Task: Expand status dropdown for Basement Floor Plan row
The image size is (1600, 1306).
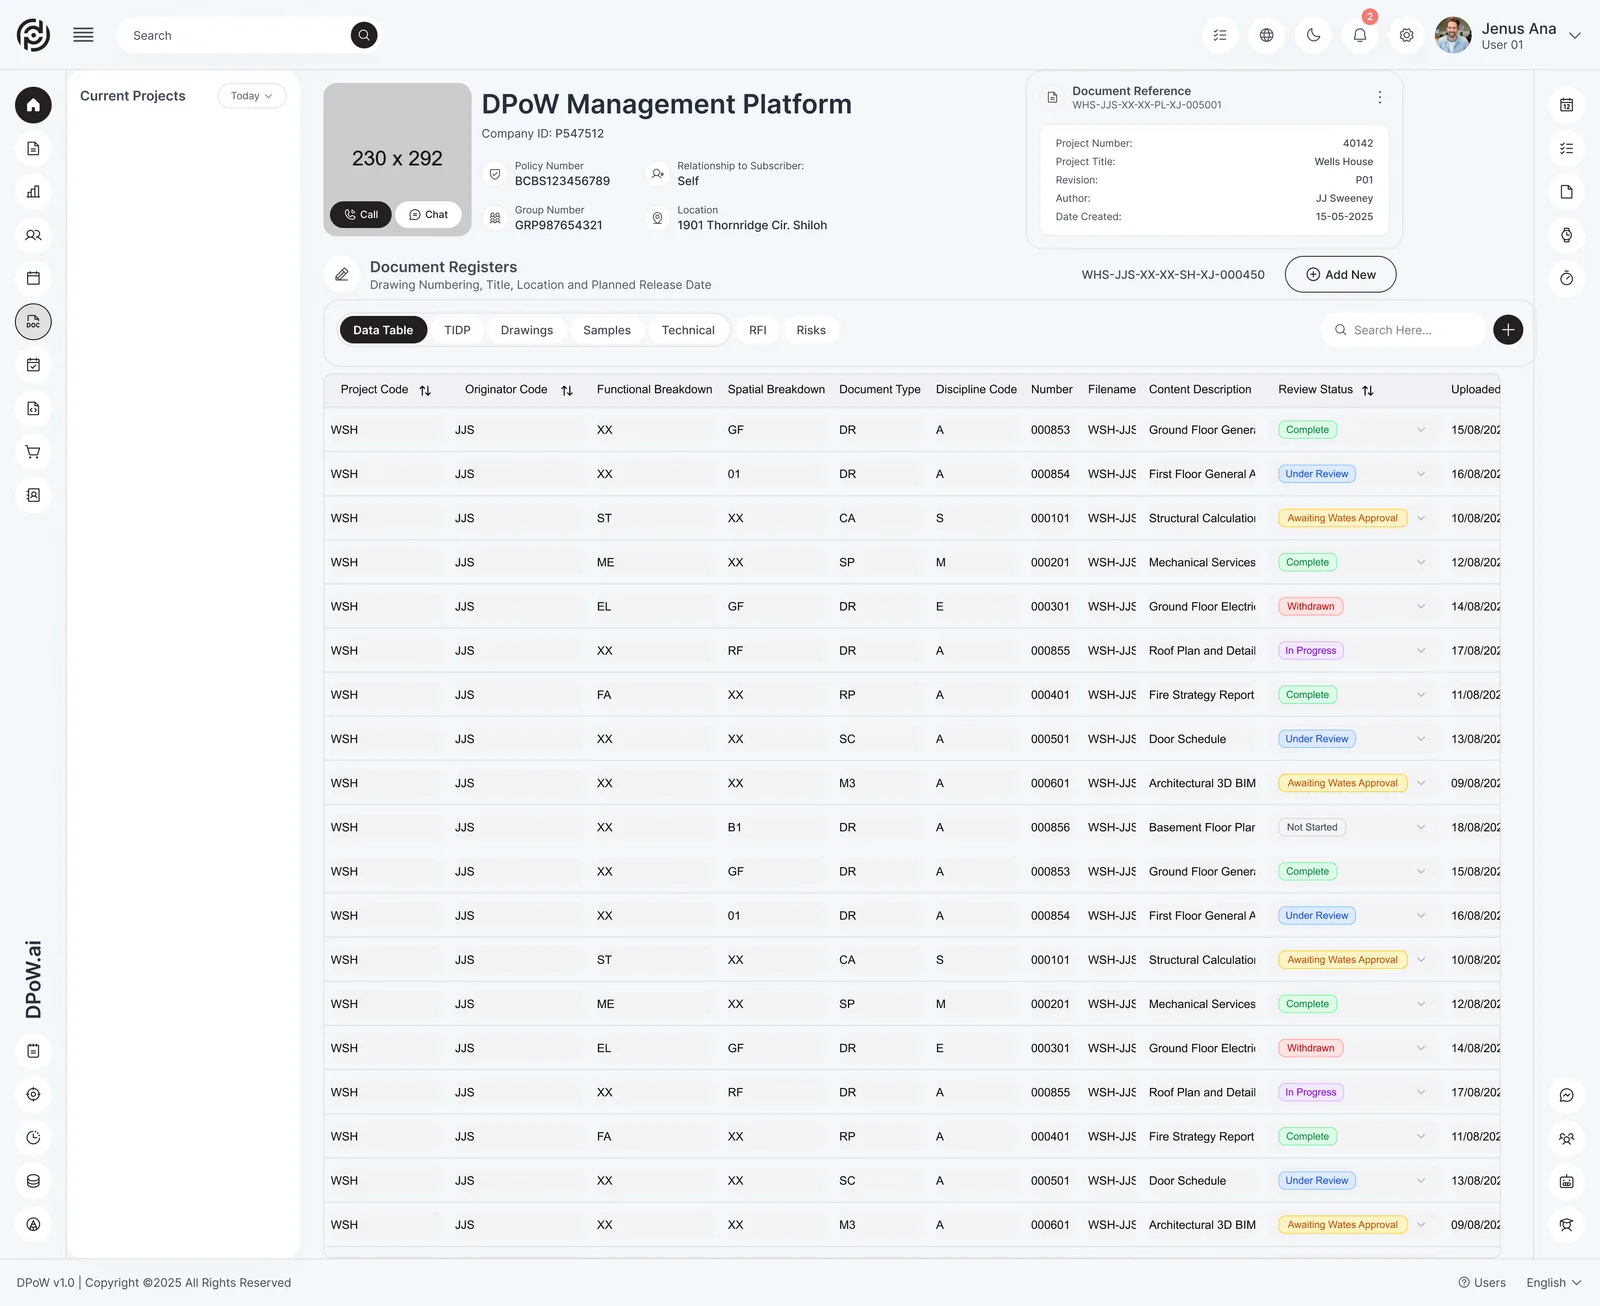Action: click(x=1421, y=828)
